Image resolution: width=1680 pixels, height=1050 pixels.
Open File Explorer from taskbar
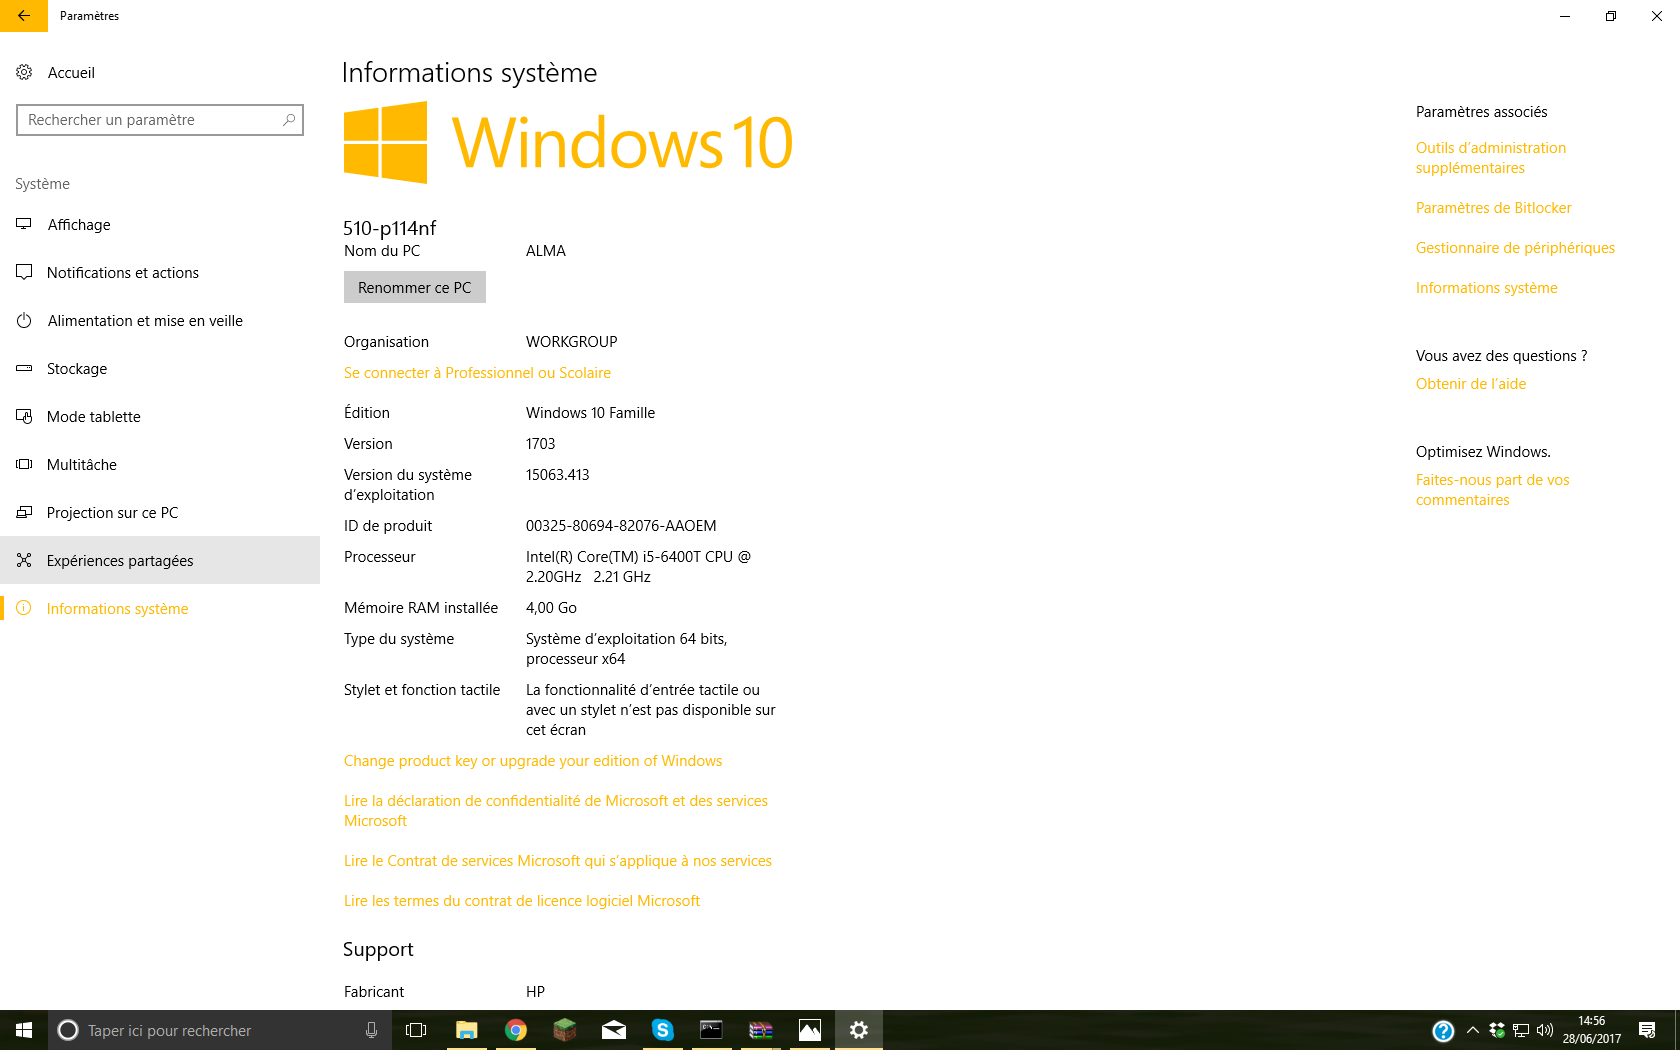pos(466,1030)
